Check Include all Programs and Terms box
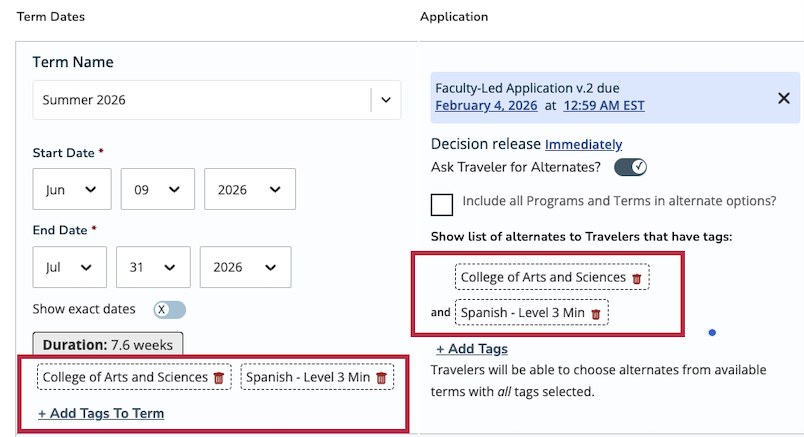The image size is (804, 437). click(x=442, y=204)
